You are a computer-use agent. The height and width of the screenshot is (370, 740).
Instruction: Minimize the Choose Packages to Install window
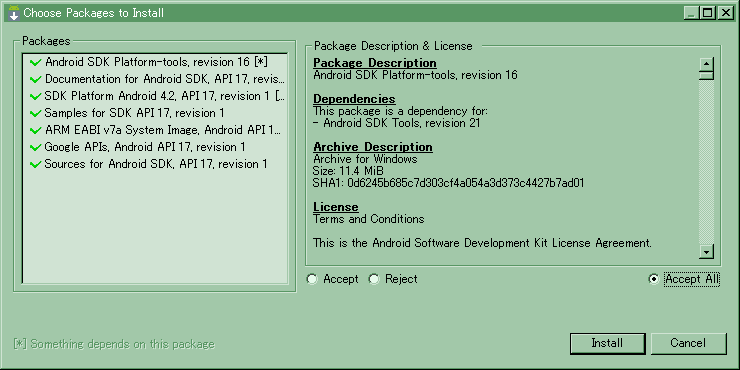pos(691,13)
